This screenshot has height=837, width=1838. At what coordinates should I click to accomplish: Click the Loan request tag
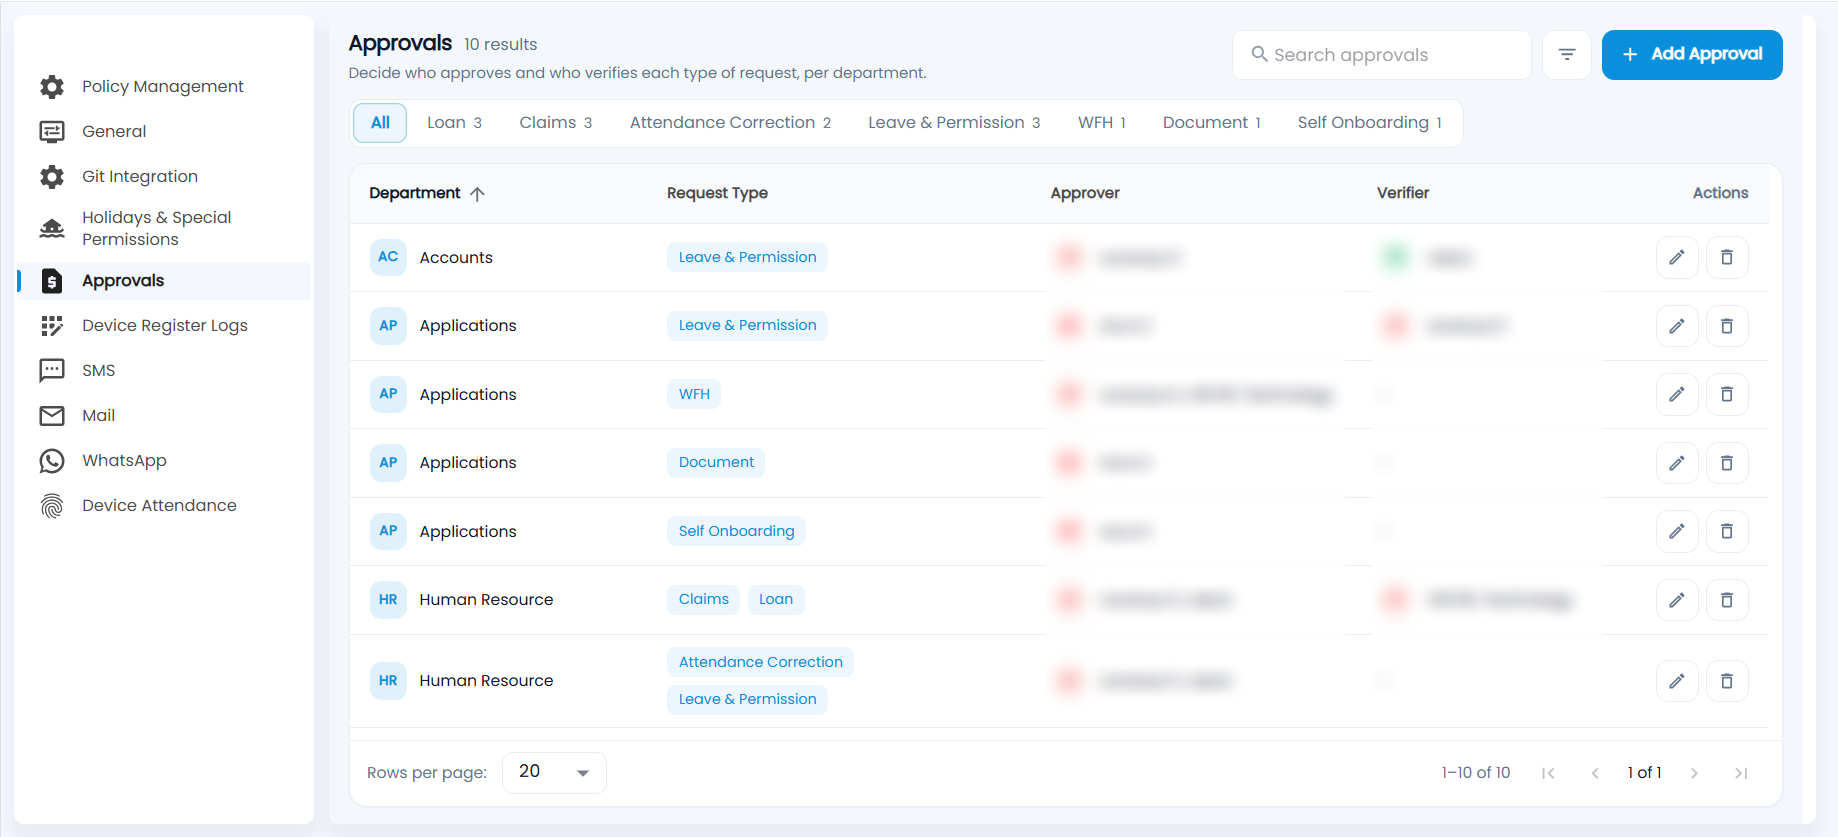(x=776, y=599)
